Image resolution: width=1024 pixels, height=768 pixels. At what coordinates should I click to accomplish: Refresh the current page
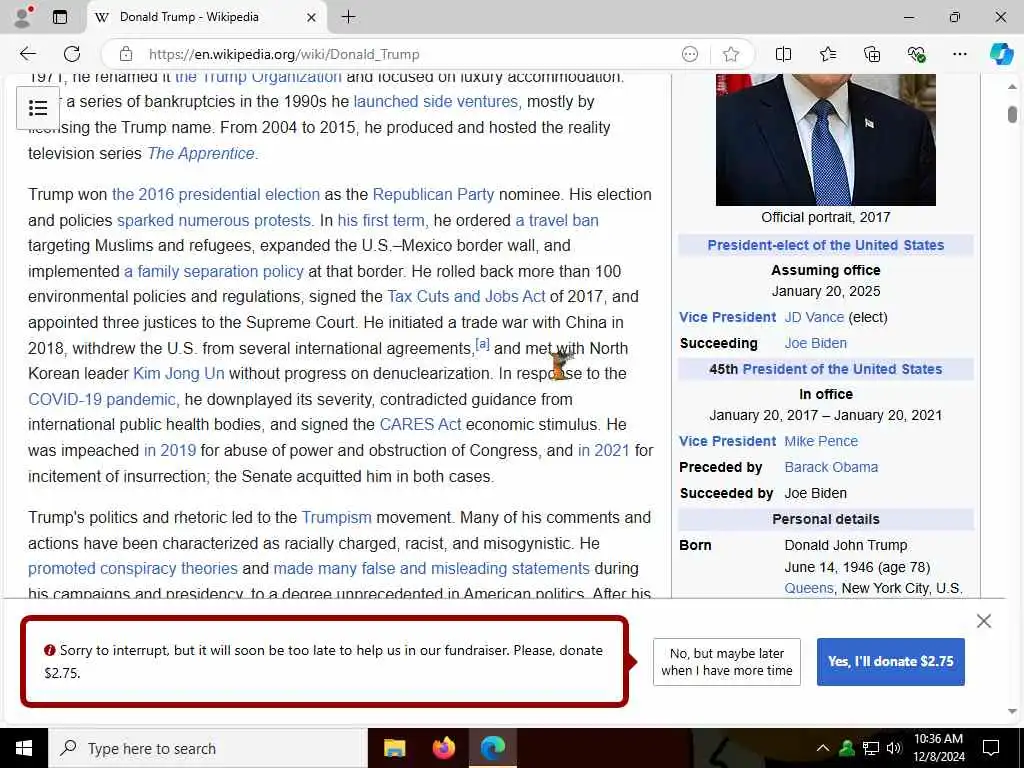[x=72, y=54]
